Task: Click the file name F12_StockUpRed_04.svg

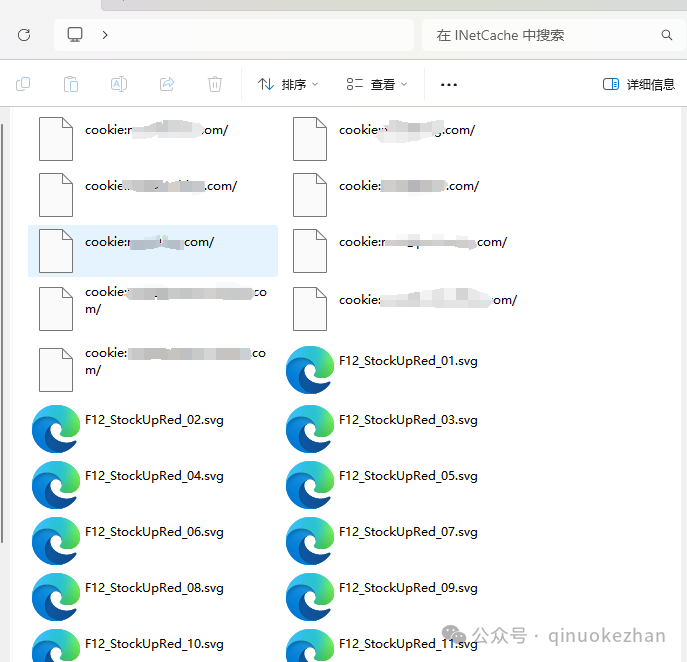Action: coord(154,476)
